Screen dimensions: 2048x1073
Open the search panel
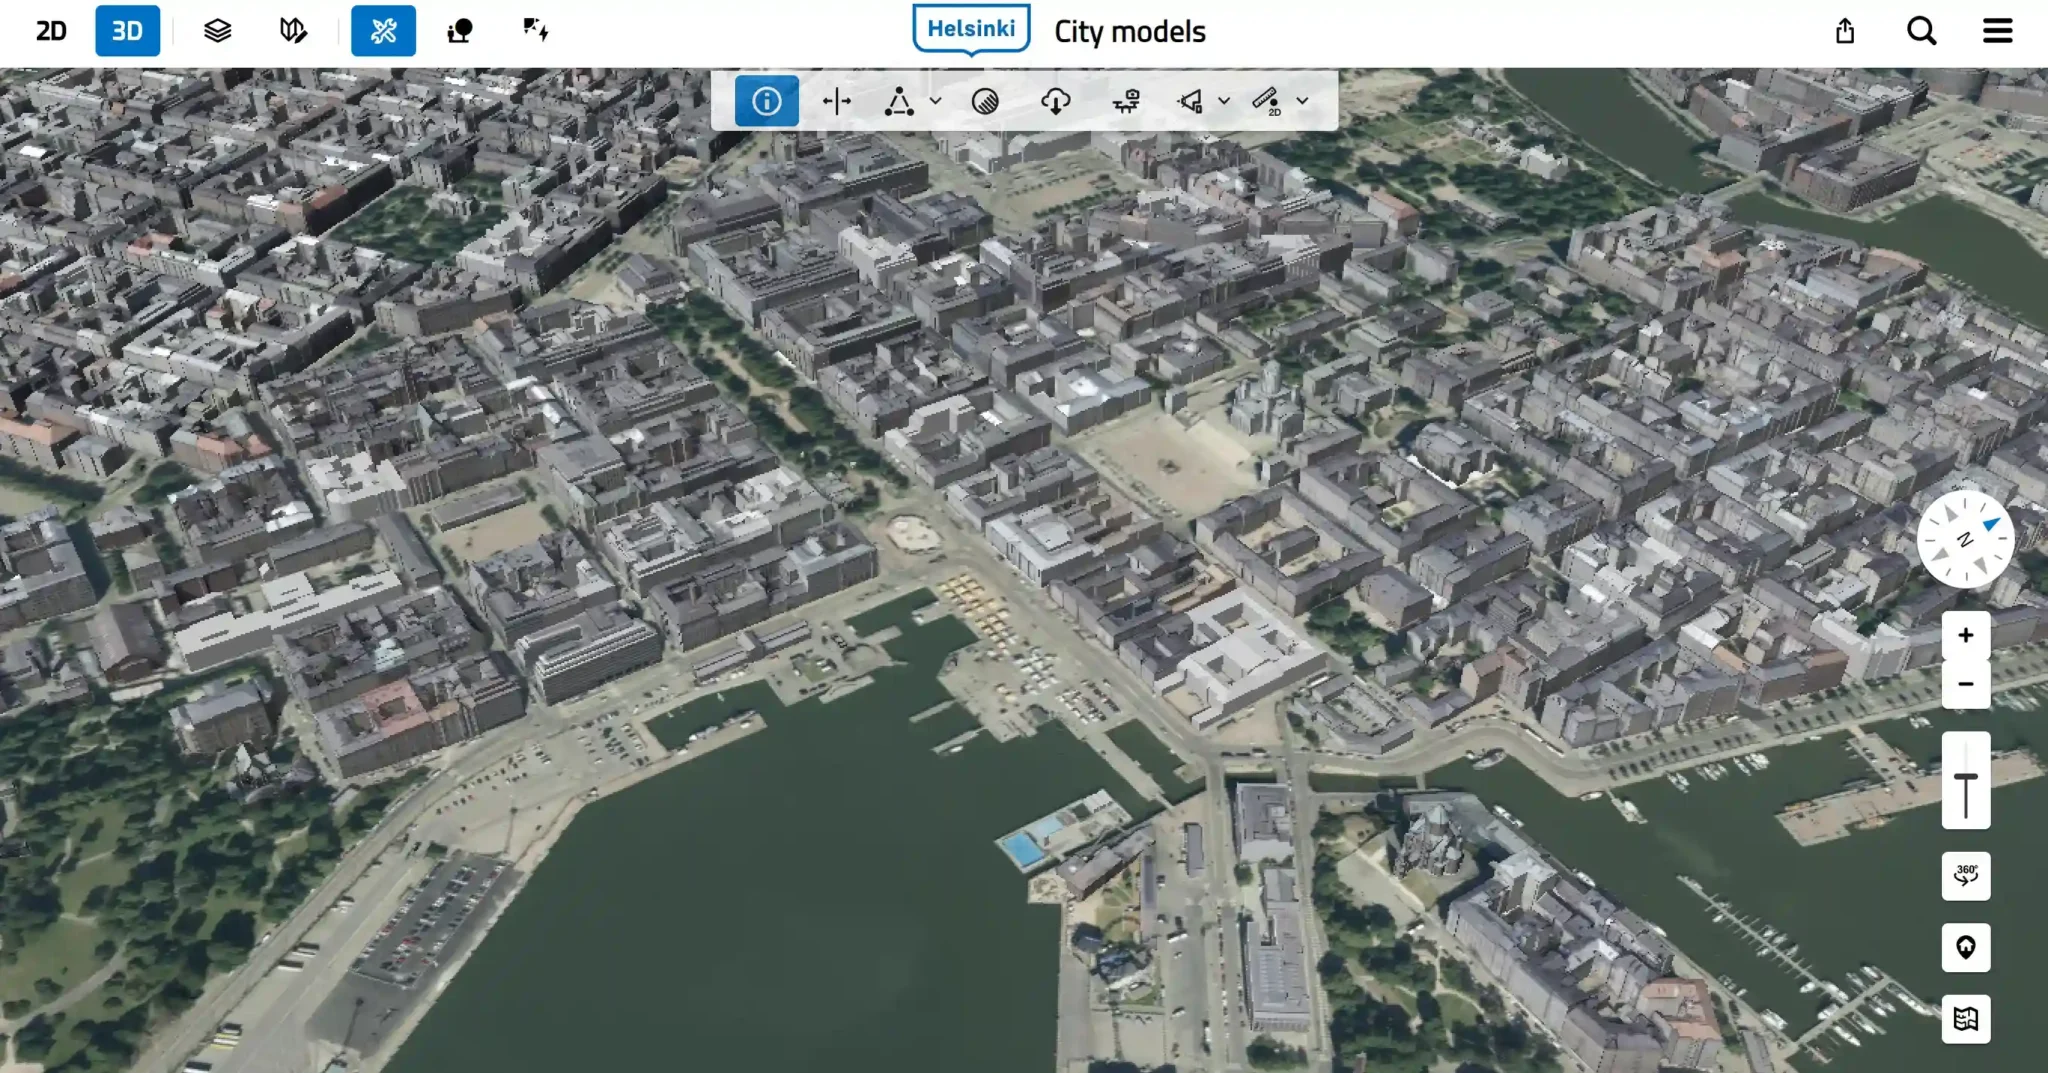tap(1921, 31)
